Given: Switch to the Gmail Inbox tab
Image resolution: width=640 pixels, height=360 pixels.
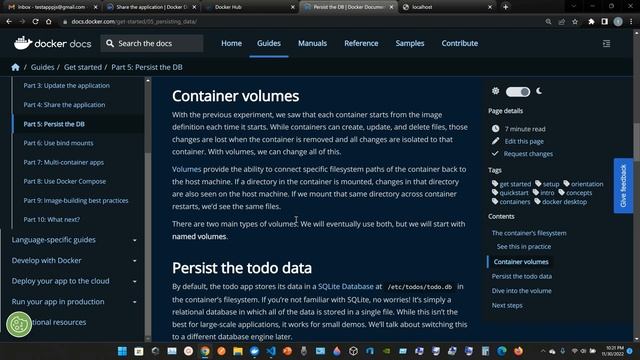Looking at the screenshot, I should (52, 7).
